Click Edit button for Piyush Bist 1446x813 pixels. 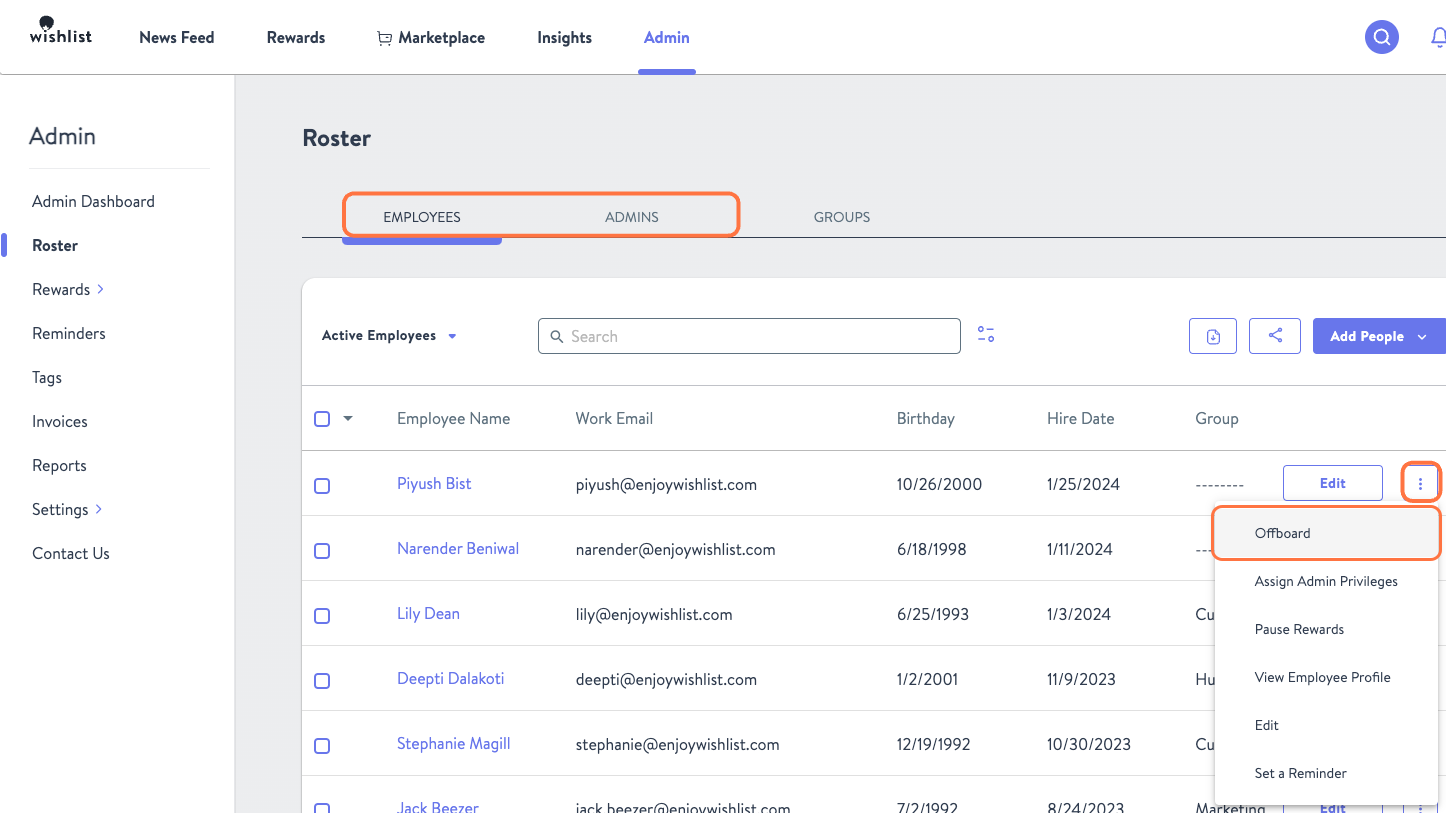[x=1333, y=483]
